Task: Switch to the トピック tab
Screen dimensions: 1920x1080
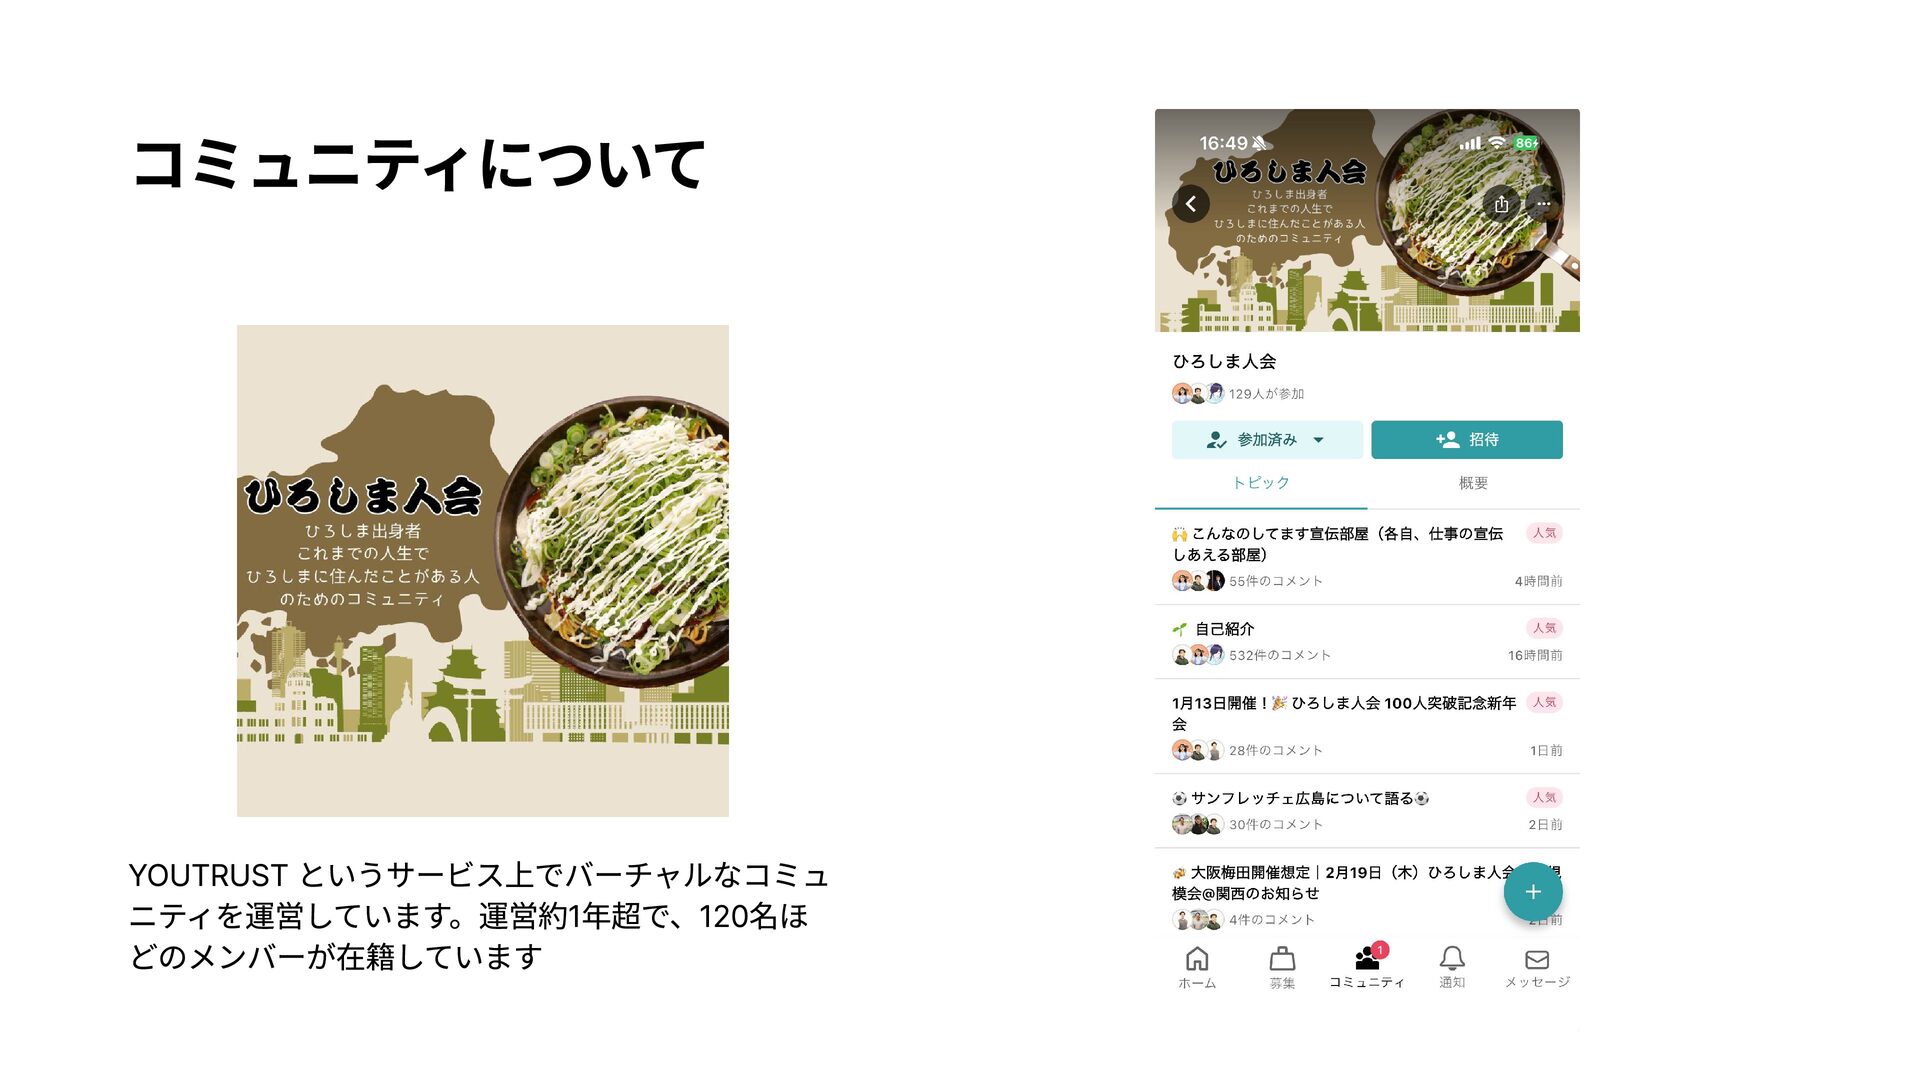Action: [x=1261, y=483]
